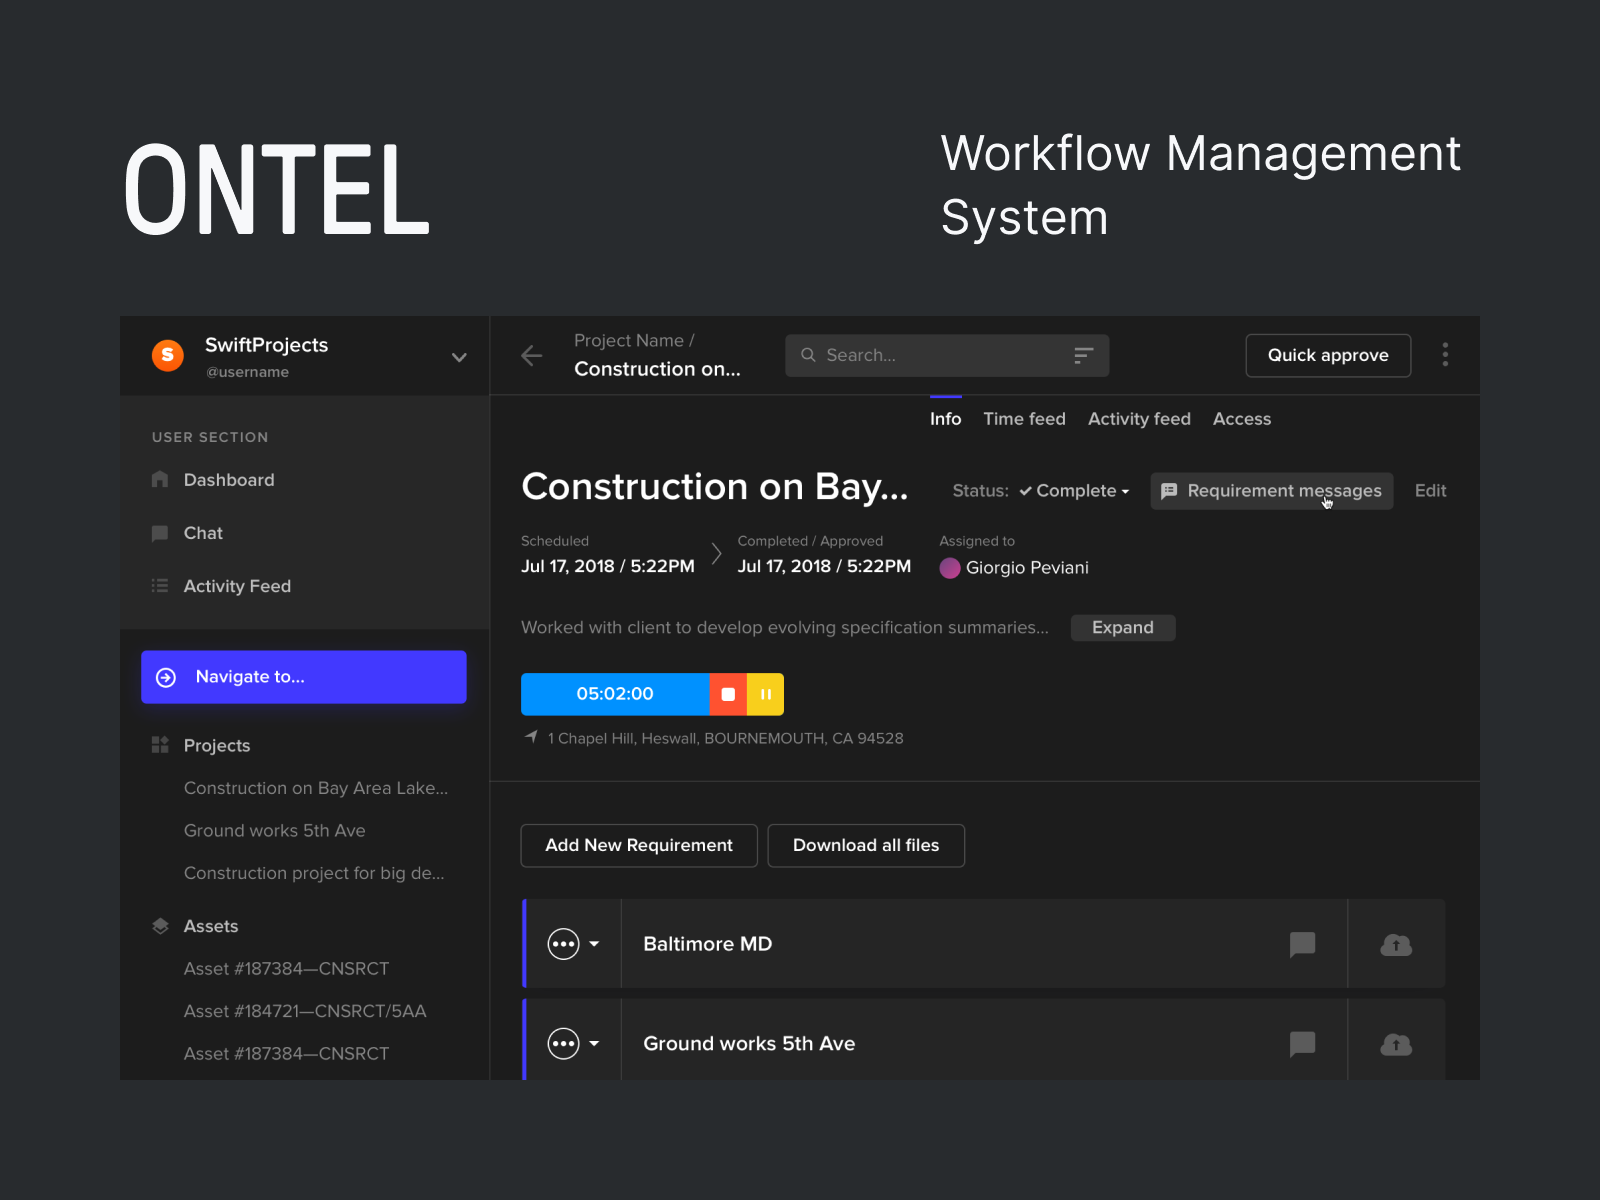1600x1200 pixels.
Task: Focus the Search... input field
Action: [x=947, y=355]
